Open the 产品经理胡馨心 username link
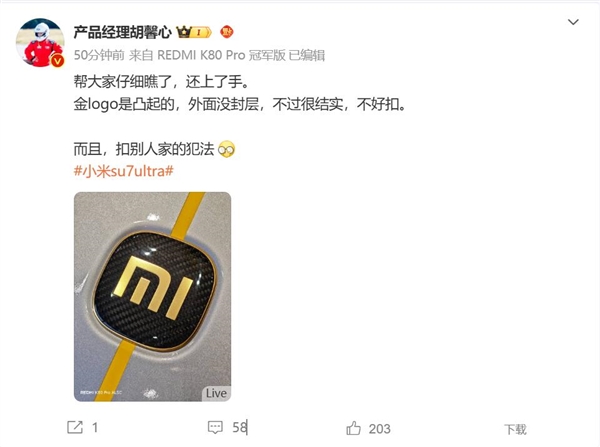This screenshot has width=600, height=447. [122, 33]
